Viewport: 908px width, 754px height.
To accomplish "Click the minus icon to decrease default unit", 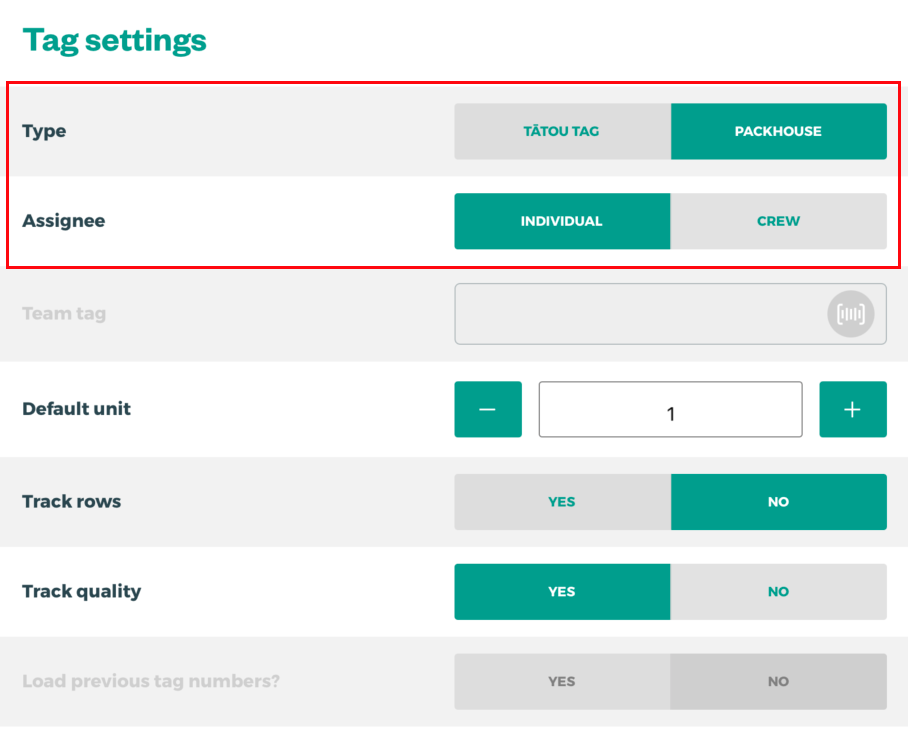I will (x=487, y=409).
